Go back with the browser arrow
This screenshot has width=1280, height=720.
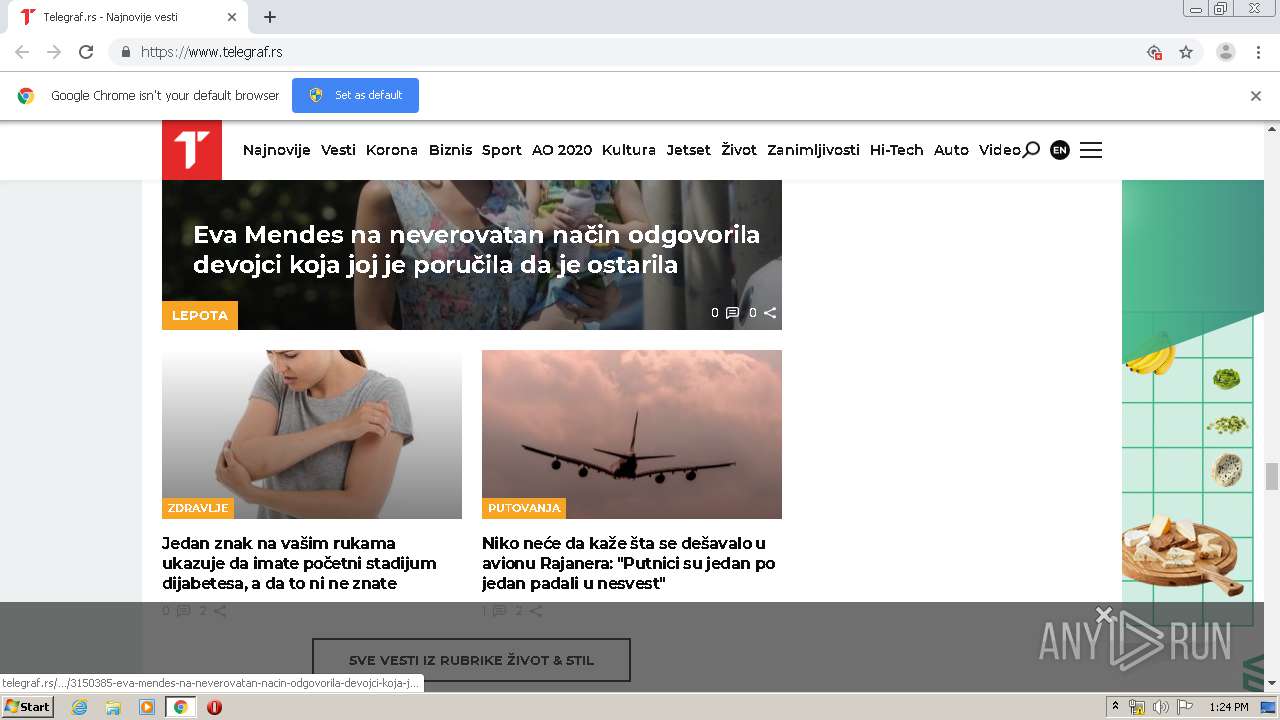tap(22, 52)
